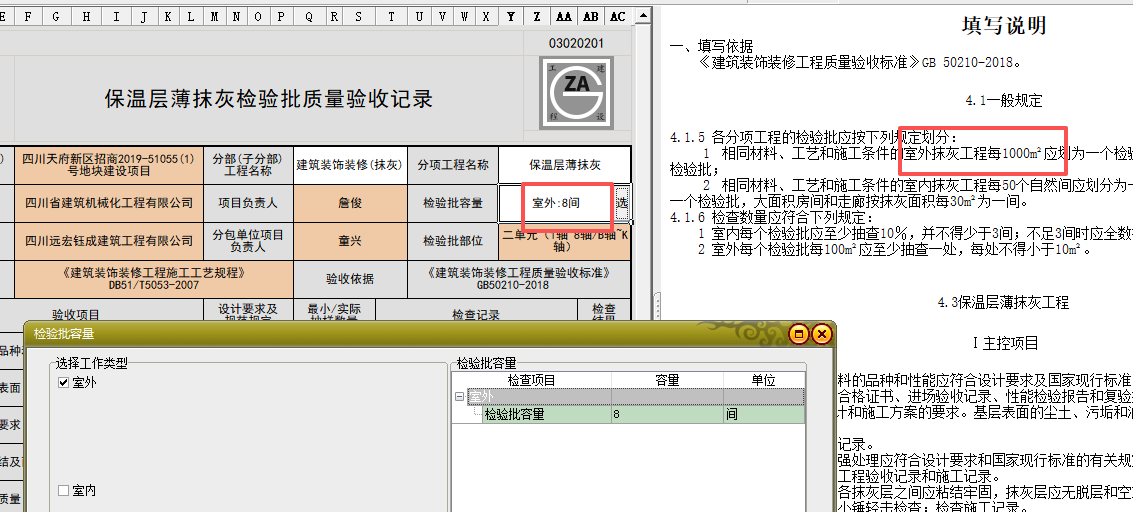
Task: Select column header AB
Action: [x=591, y=16]
